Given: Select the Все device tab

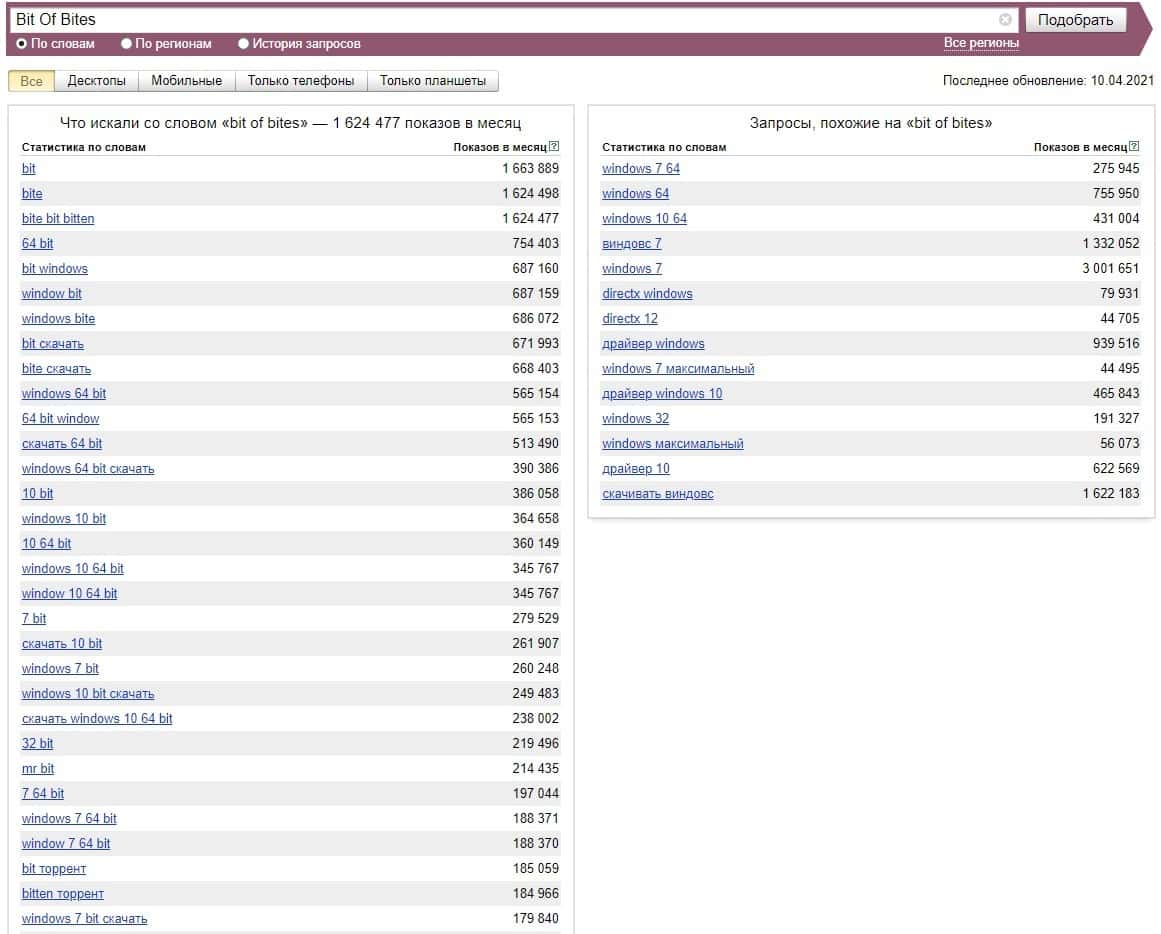Looking at the screenshot, I should click(x=32, y=81).
